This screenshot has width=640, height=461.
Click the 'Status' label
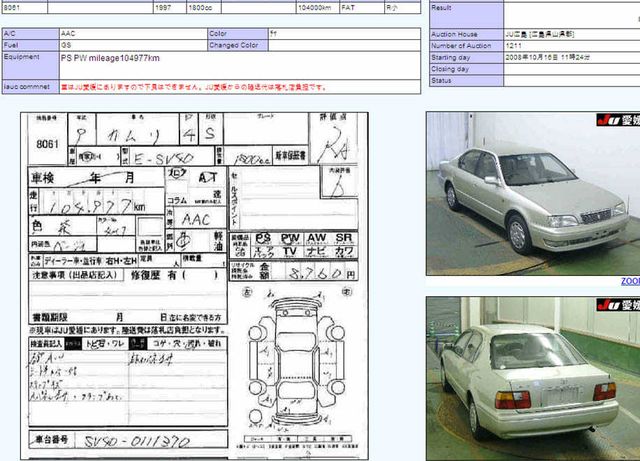pos(441,80)
